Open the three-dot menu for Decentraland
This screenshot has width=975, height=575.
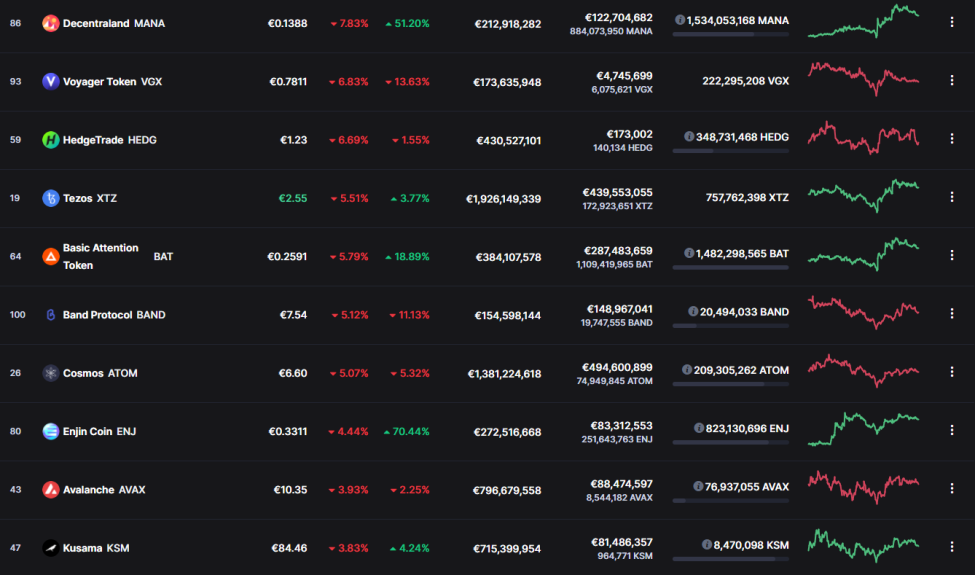pos(951,22)
